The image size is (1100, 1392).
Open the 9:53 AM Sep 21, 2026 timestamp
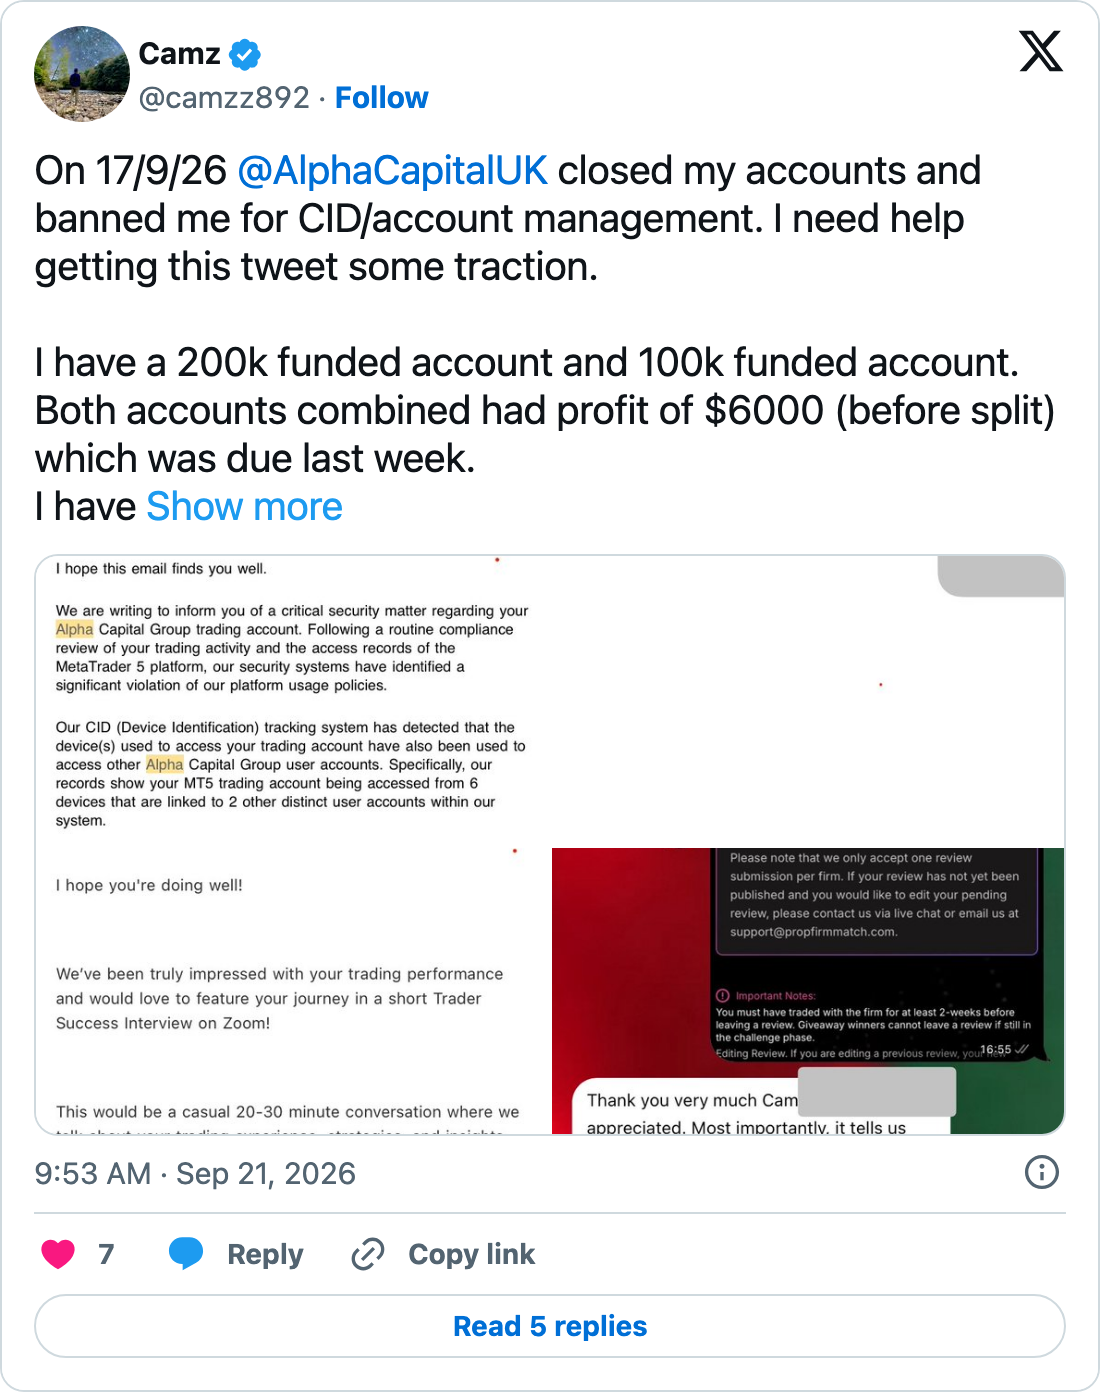pyautogui.click(x=195, y=1173)
